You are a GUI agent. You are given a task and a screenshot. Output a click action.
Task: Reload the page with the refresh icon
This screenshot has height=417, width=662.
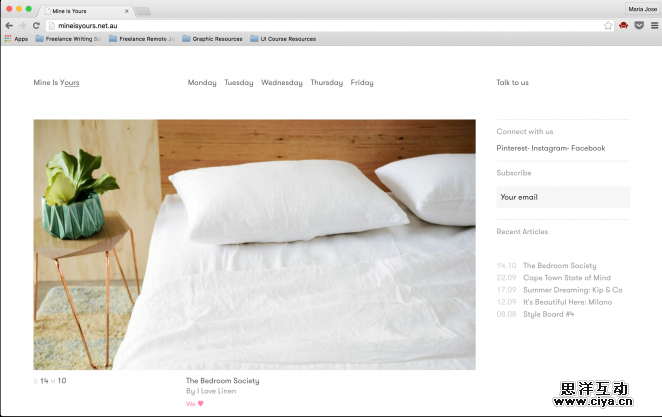click(x=36, y=26)
